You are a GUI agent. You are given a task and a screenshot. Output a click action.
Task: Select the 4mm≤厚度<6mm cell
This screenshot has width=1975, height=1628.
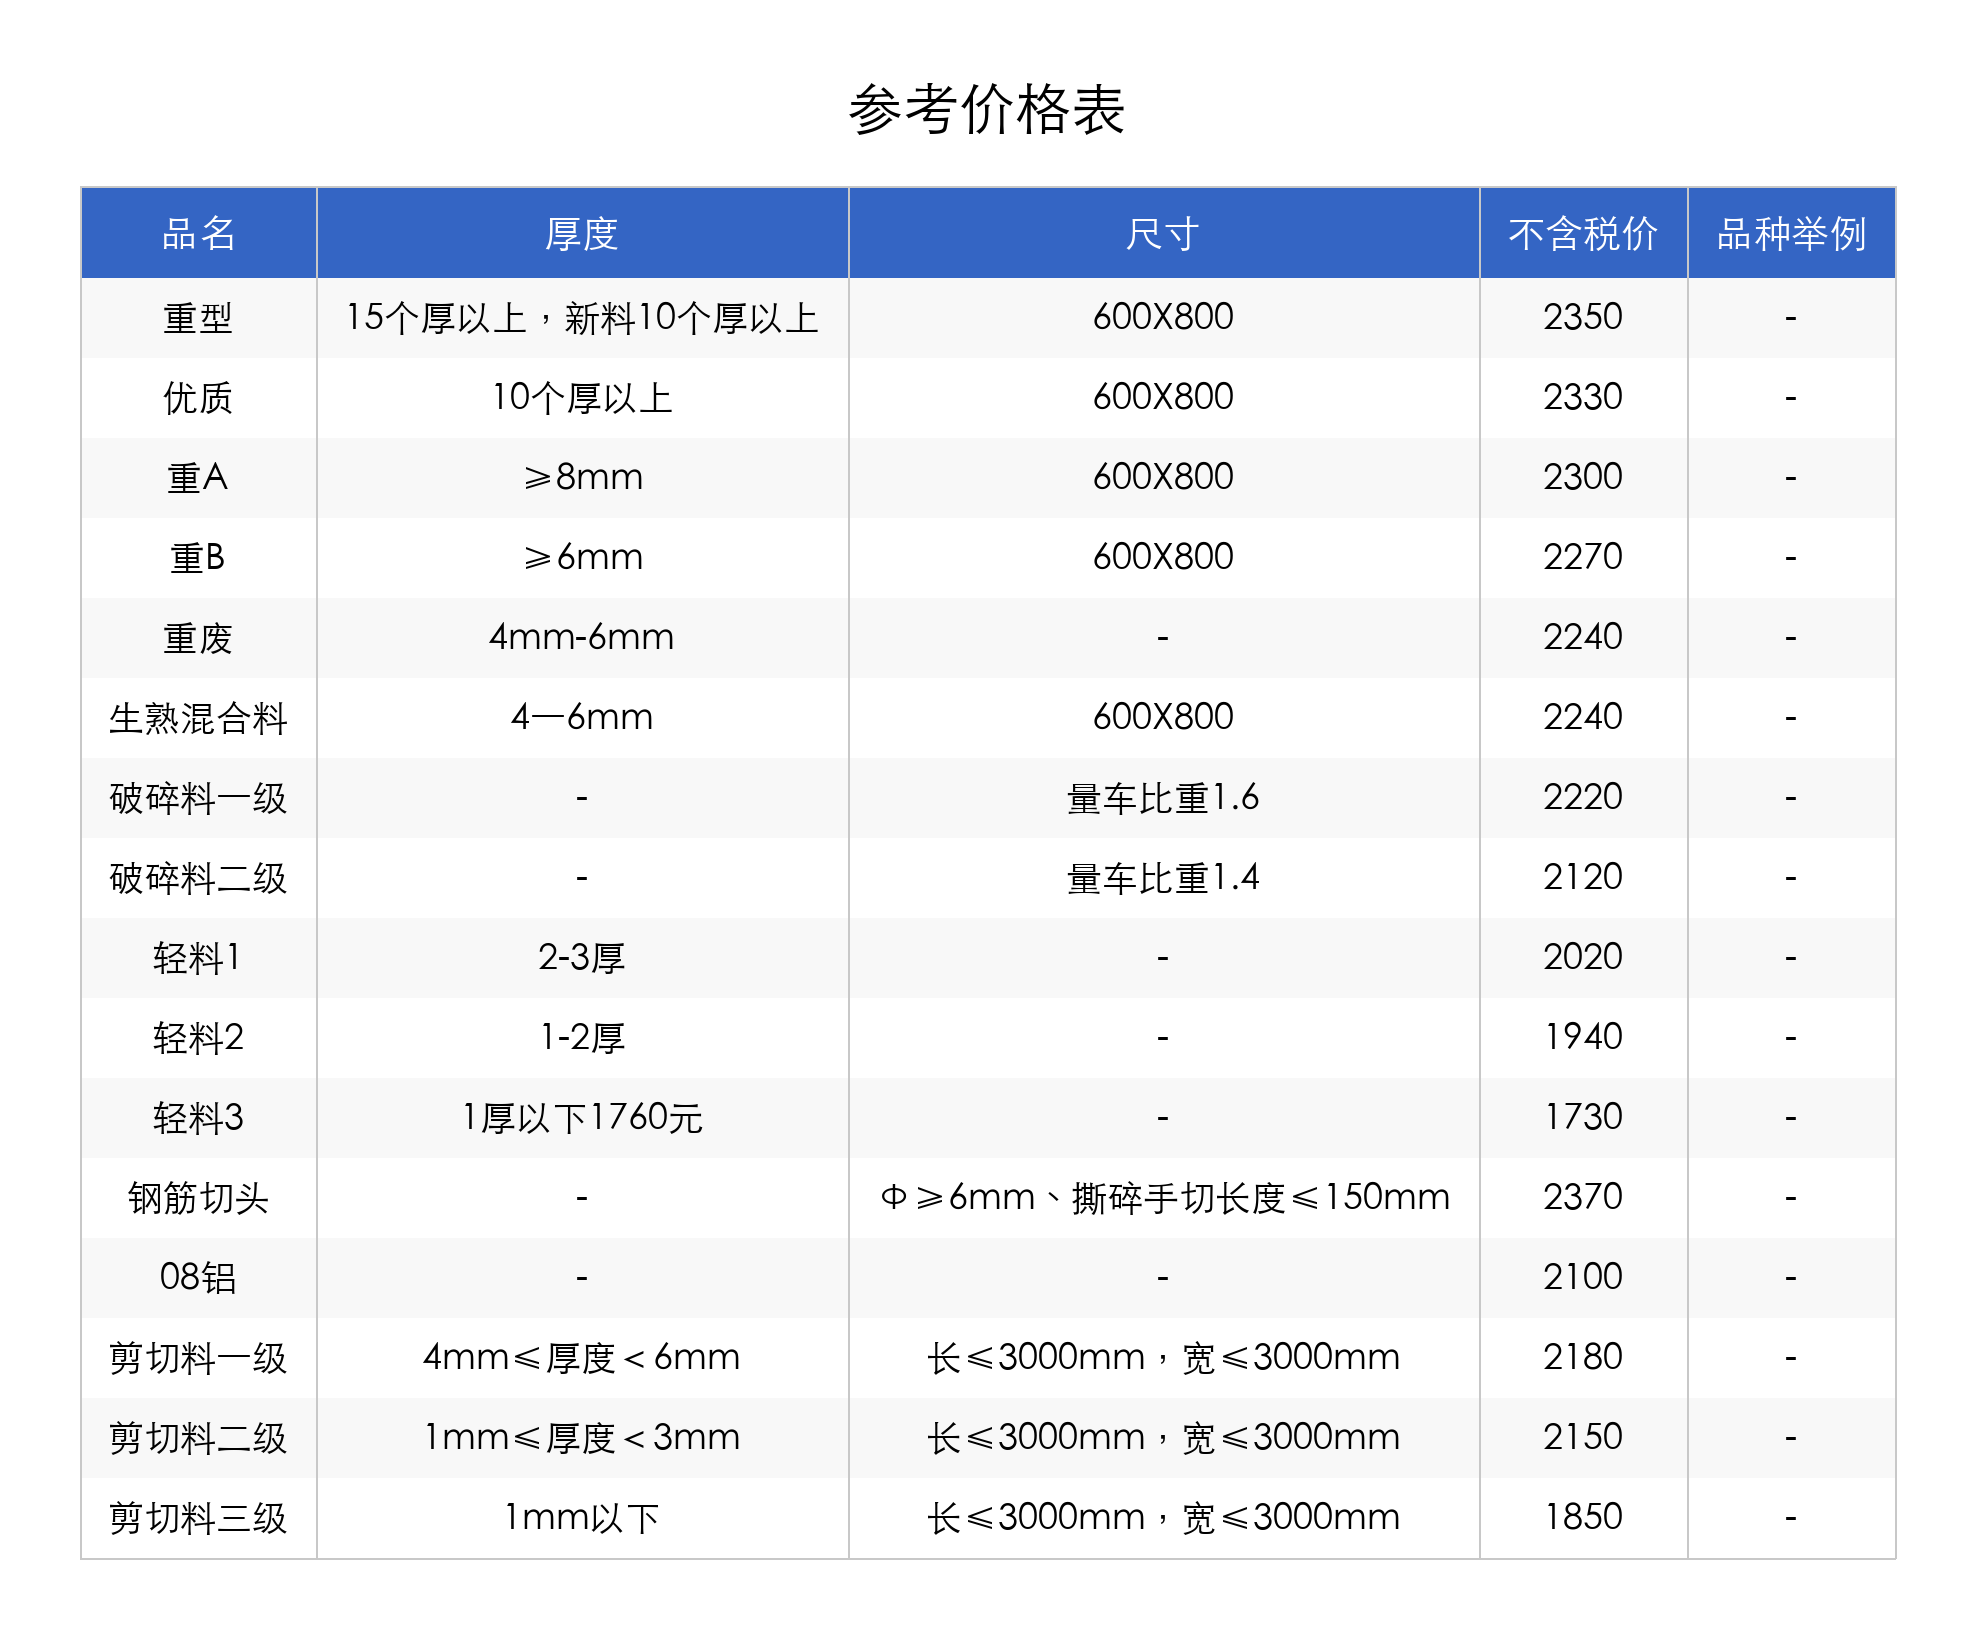click(x=582, y=1357)
